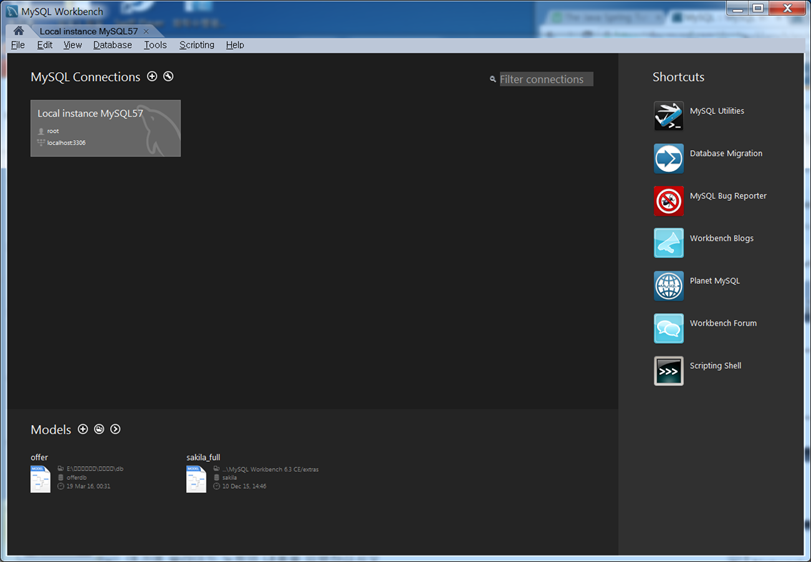Click the sakila_full model name
Image resolution: width=811 pixels, height=562 pixels.
click(203, 457)
